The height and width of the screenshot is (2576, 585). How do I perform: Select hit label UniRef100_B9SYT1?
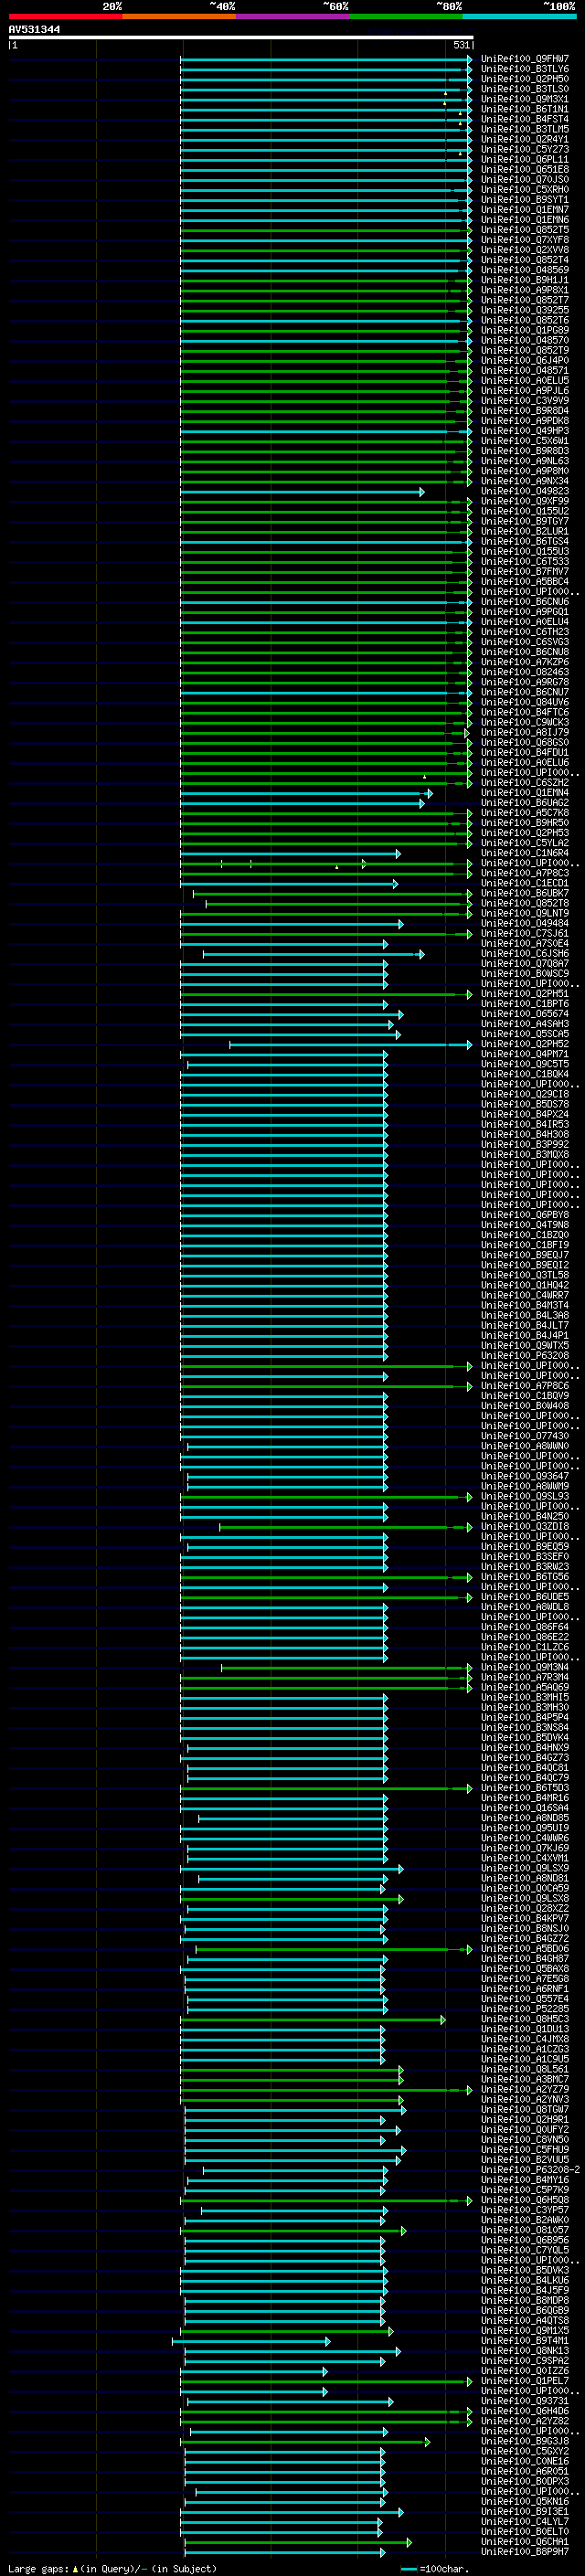coord(525,199)
